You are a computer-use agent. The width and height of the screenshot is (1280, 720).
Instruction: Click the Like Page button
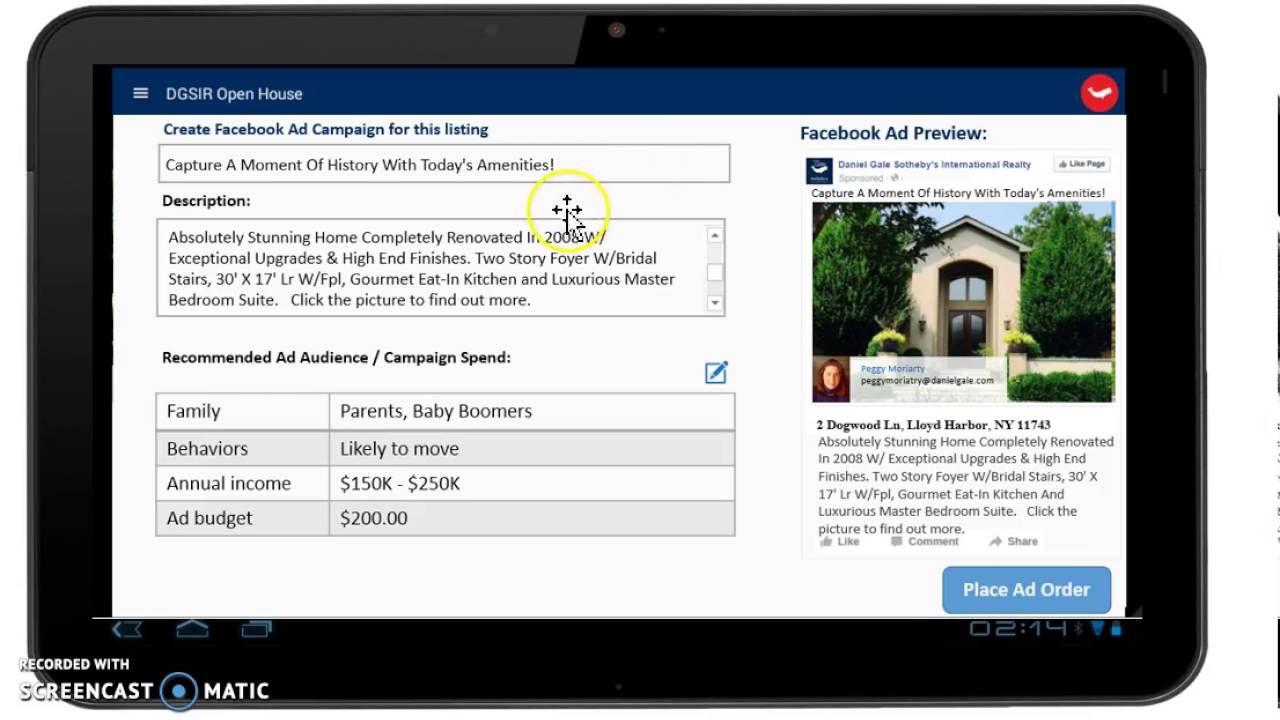(x=1082, y=164)
